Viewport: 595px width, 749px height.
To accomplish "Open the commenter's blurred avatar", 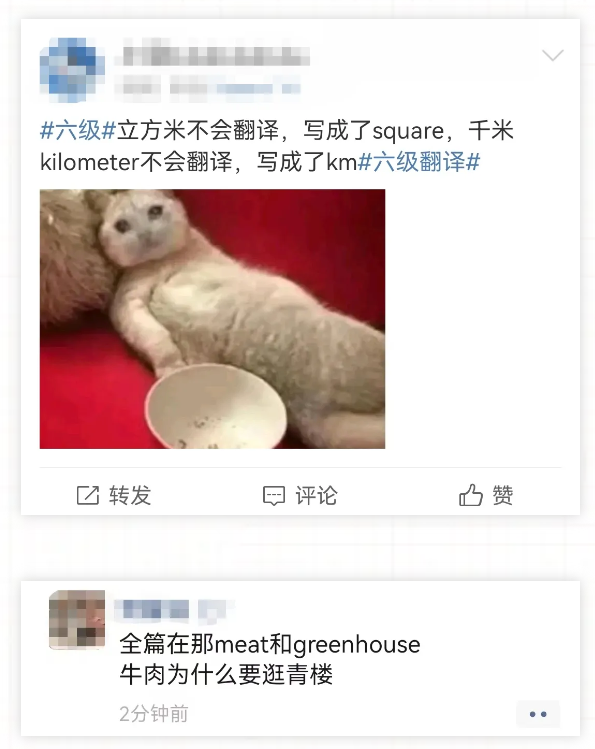I will click(x=77, y=620).
